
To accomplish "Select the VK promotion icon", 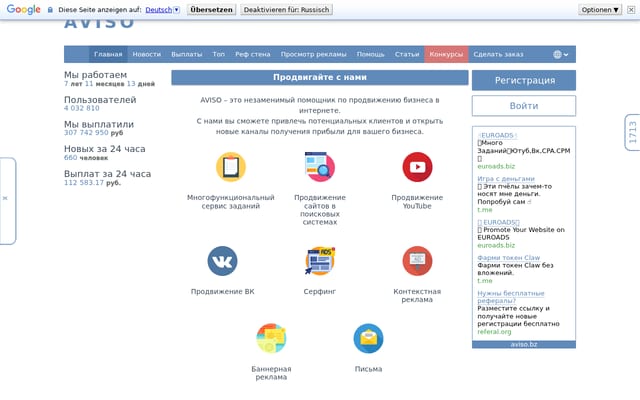I will coord(222,261).
